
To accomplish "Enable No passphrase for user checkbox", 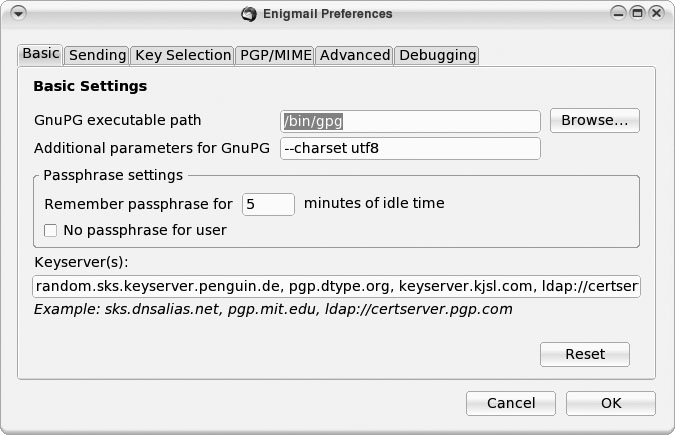I will point(51,231).
